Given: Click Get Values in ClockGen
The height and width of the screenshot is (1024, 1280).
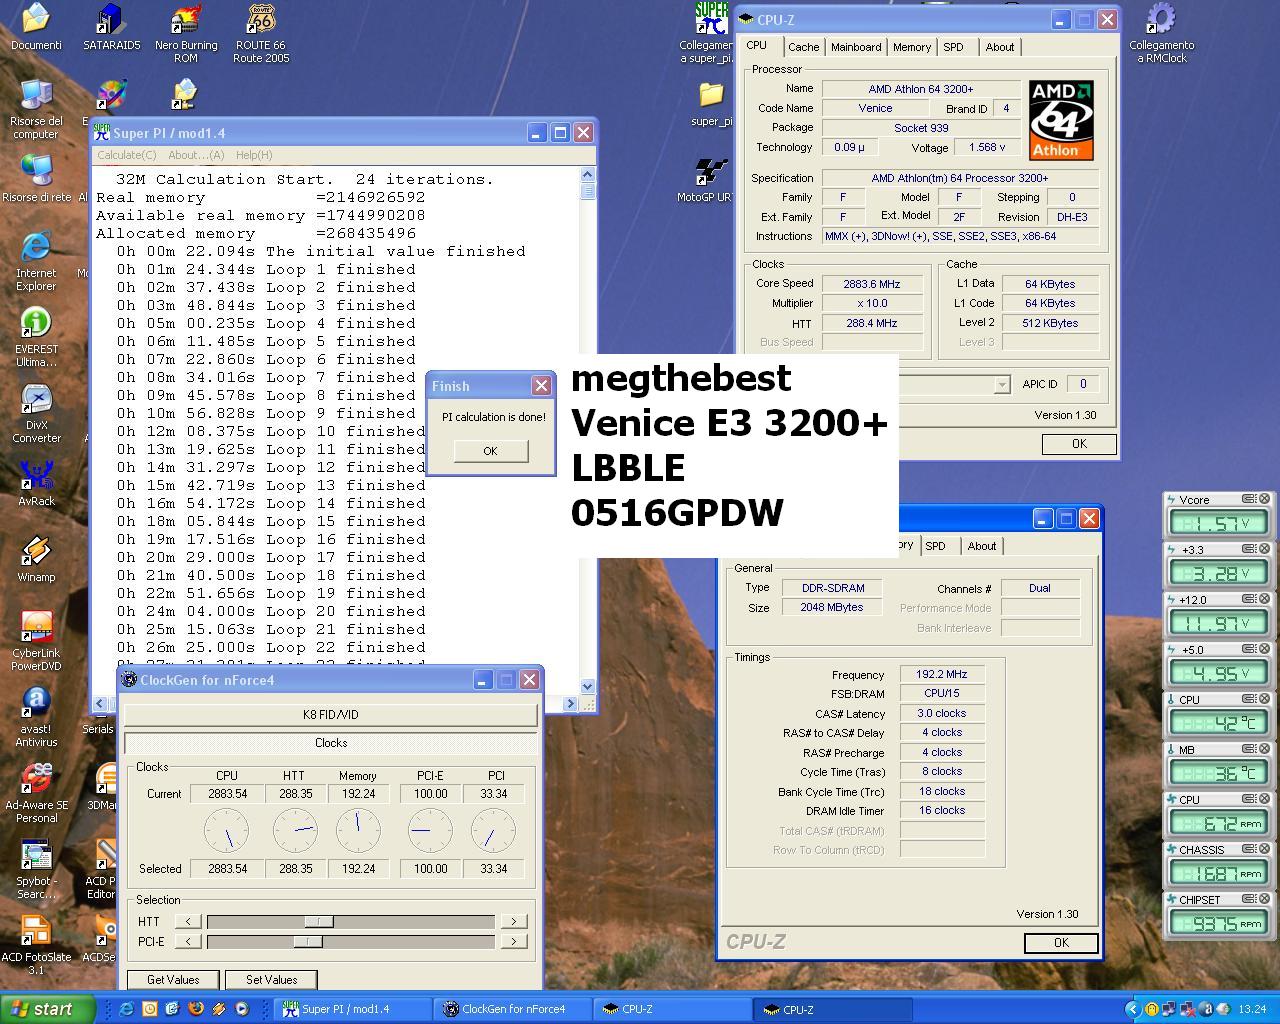Looking at the screenshot, I should tap(173, 980).
